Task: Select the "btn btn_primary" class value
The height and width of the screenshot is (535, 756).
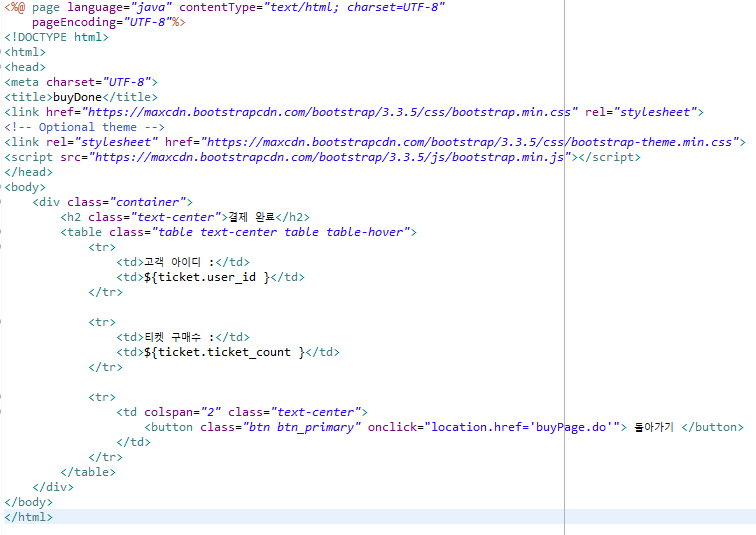Action: coord(301,427)
